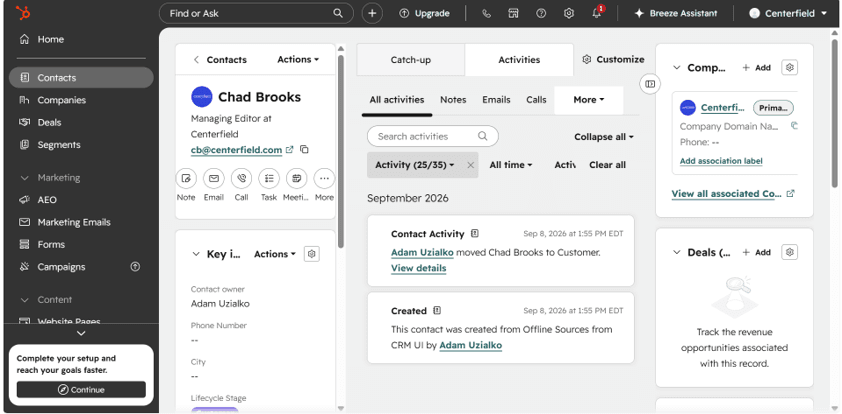This screenshot has width=842, height=414.
Task: Select the All activities tab
Action: 397,100
